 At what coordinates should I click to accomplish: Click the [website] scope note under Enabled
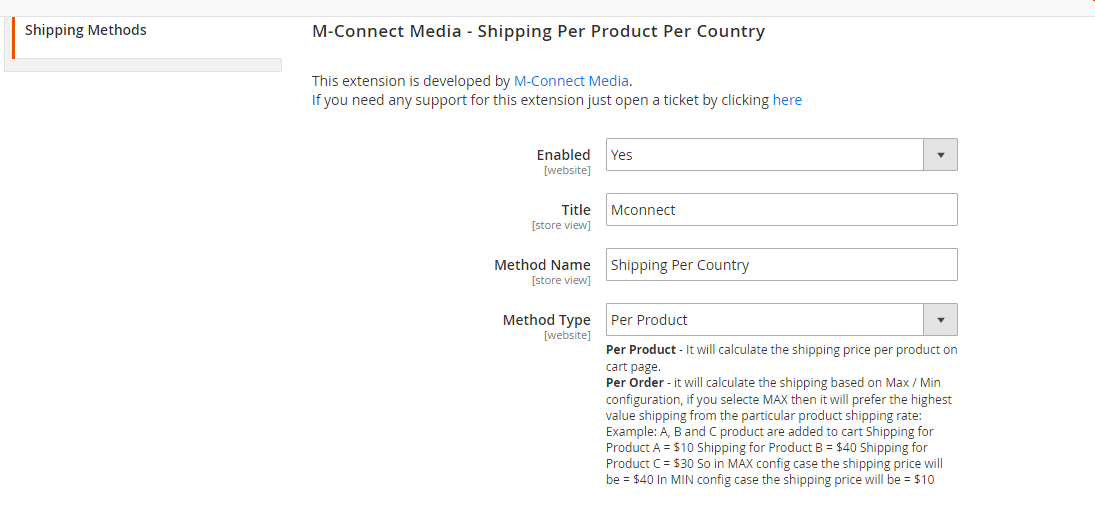pyautogui.click(x=567, y=171)
